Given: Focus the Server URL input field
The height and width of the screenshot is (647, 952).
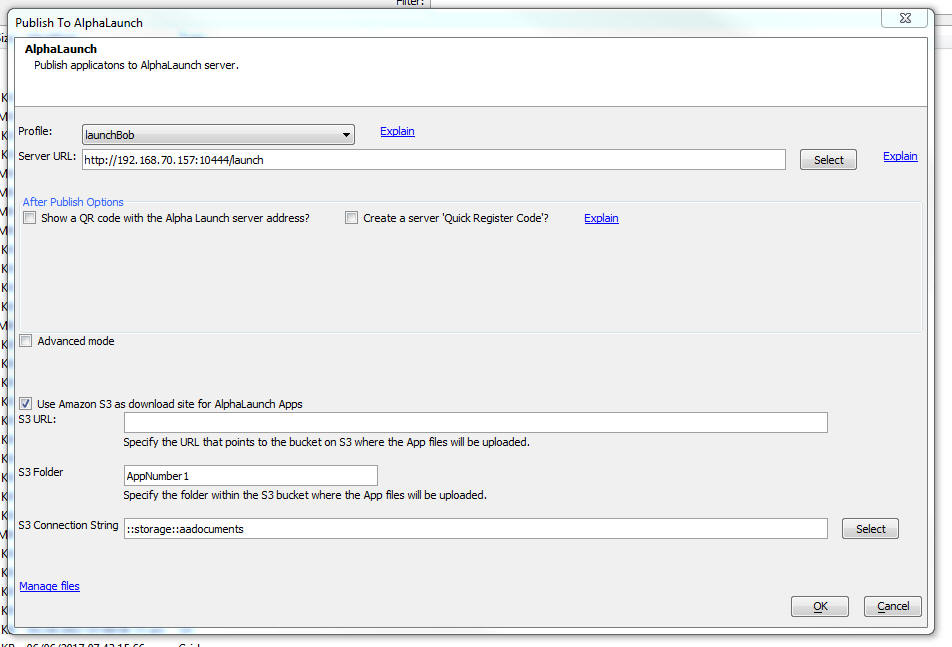Looking at the screenshot, I should [434, 160].
